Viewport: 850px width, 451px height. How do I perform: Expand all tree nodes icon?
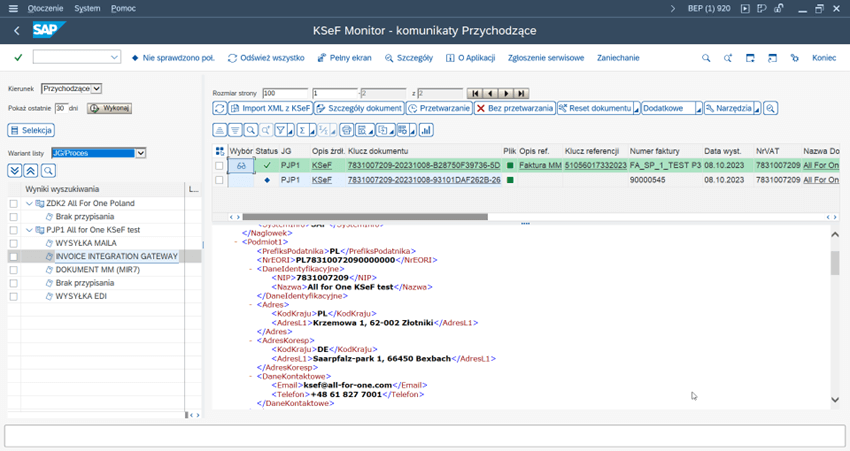(15, 171)
